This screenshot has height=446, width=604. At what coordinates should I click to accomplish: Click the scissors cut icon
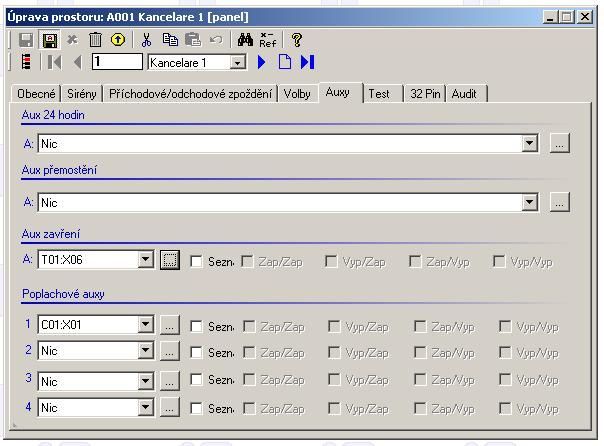147,40
